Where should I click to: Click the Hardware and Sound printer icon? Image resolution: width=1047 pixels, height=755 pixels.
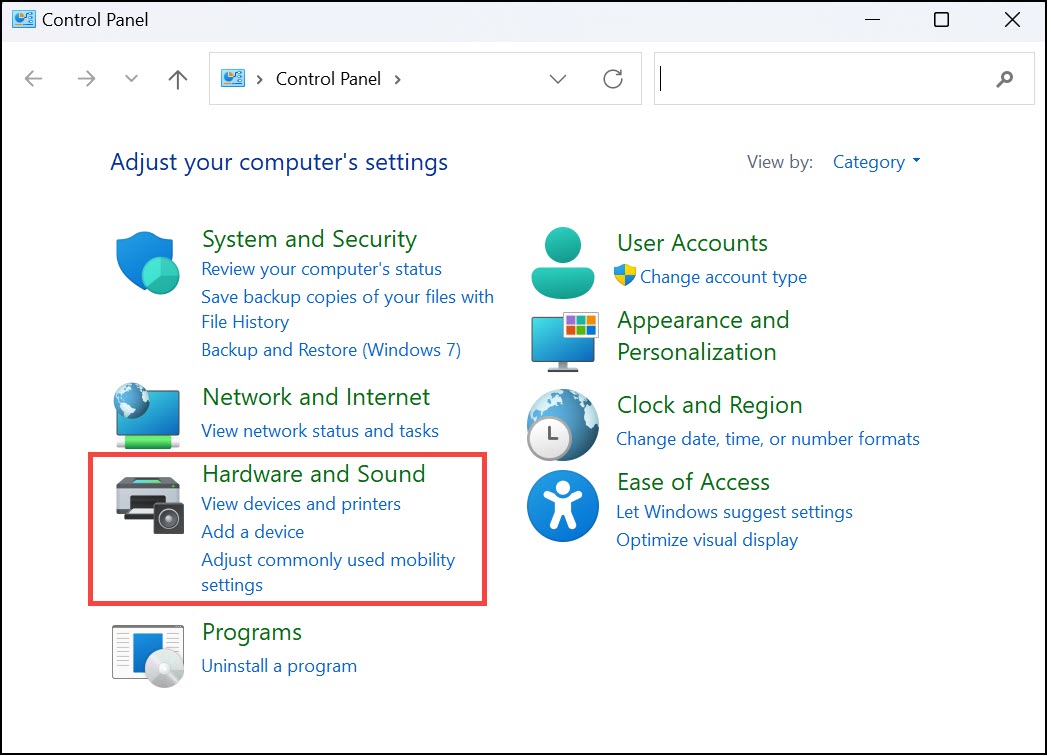click(149, 505)
